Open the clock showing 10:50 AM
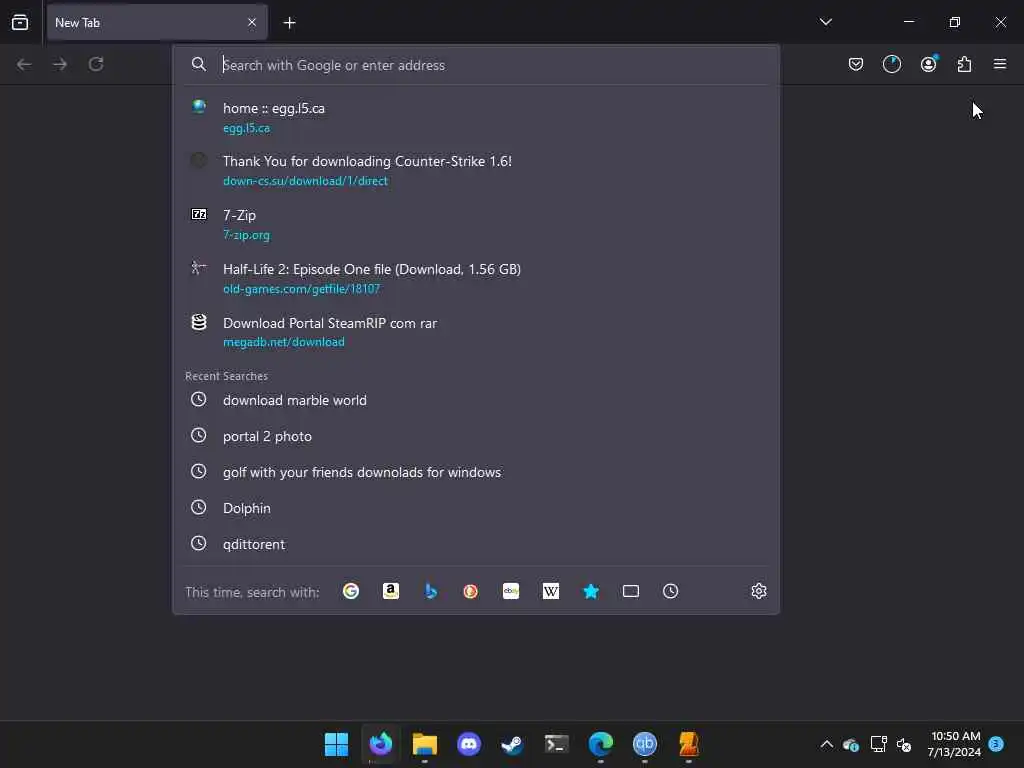 coord(954,744)
